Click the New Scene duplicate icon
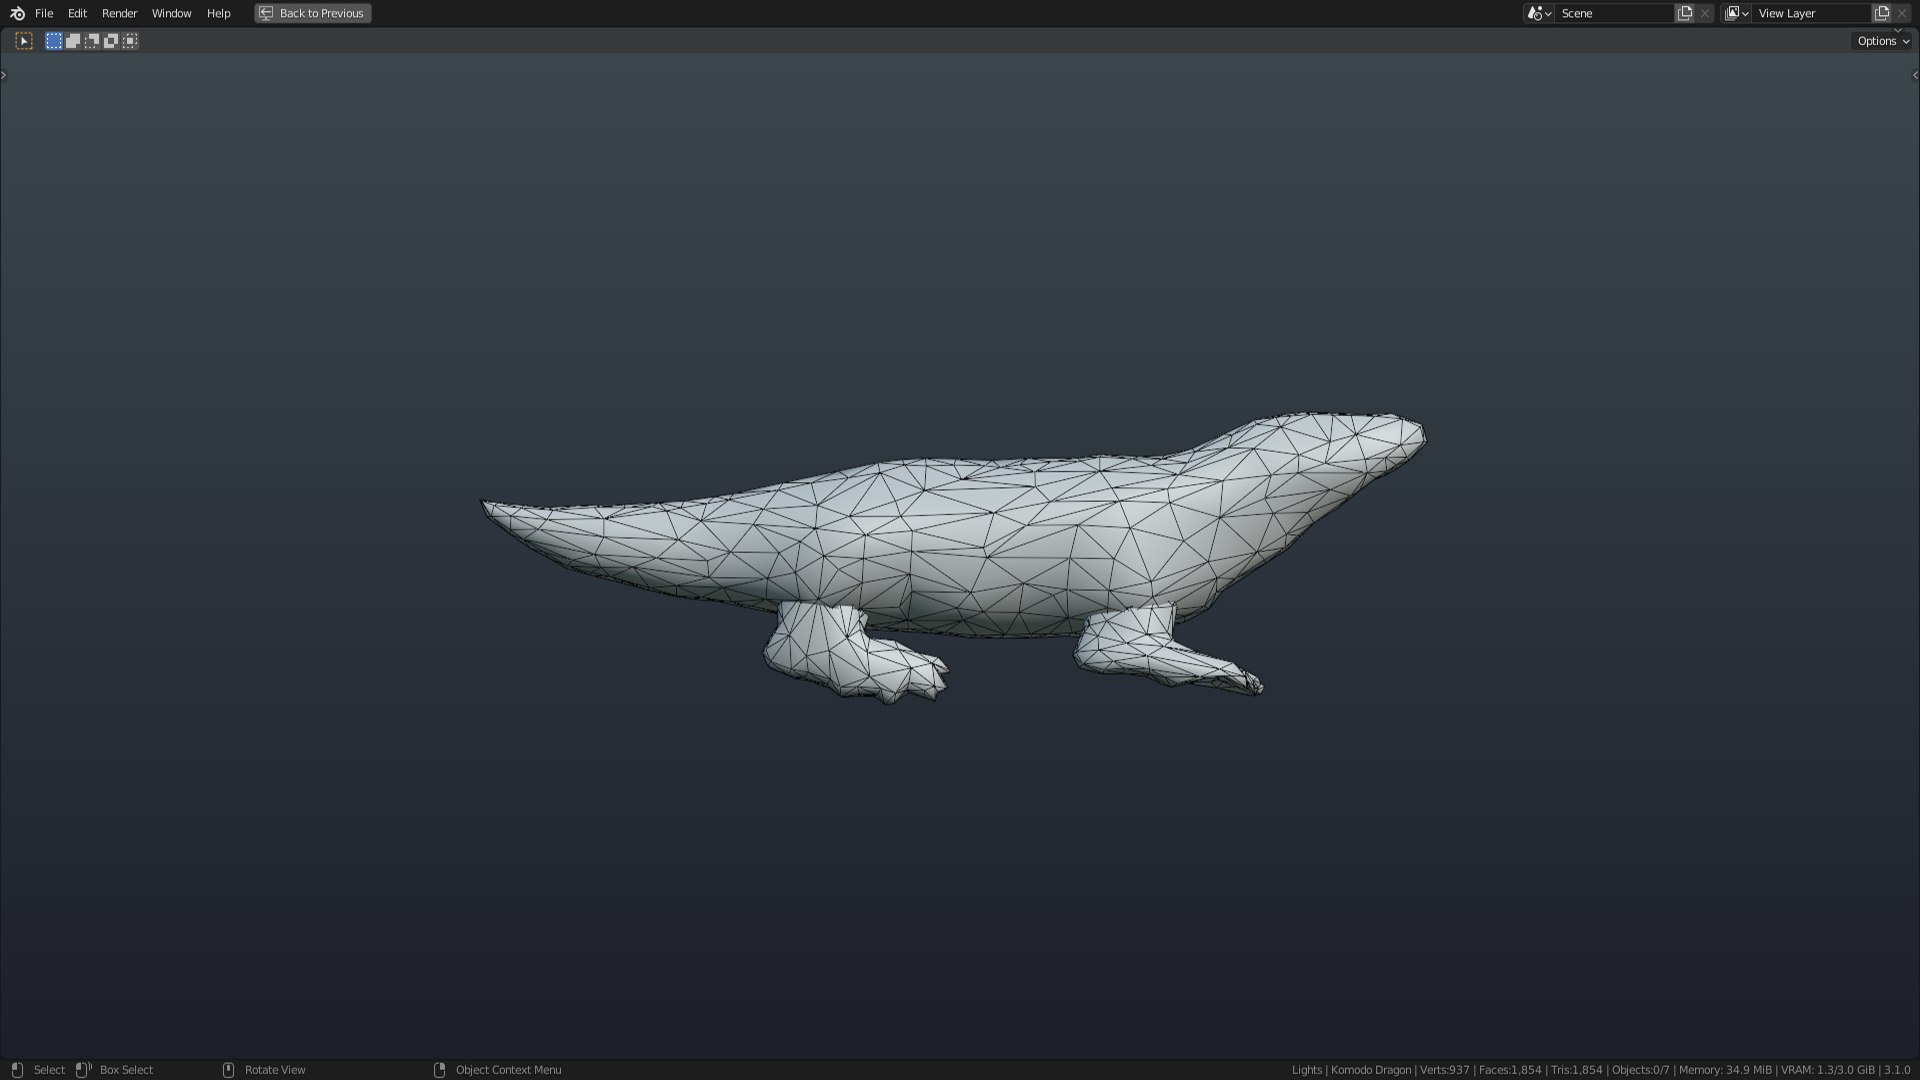Viewport: 1920px width, 1080px height. 1685,13
